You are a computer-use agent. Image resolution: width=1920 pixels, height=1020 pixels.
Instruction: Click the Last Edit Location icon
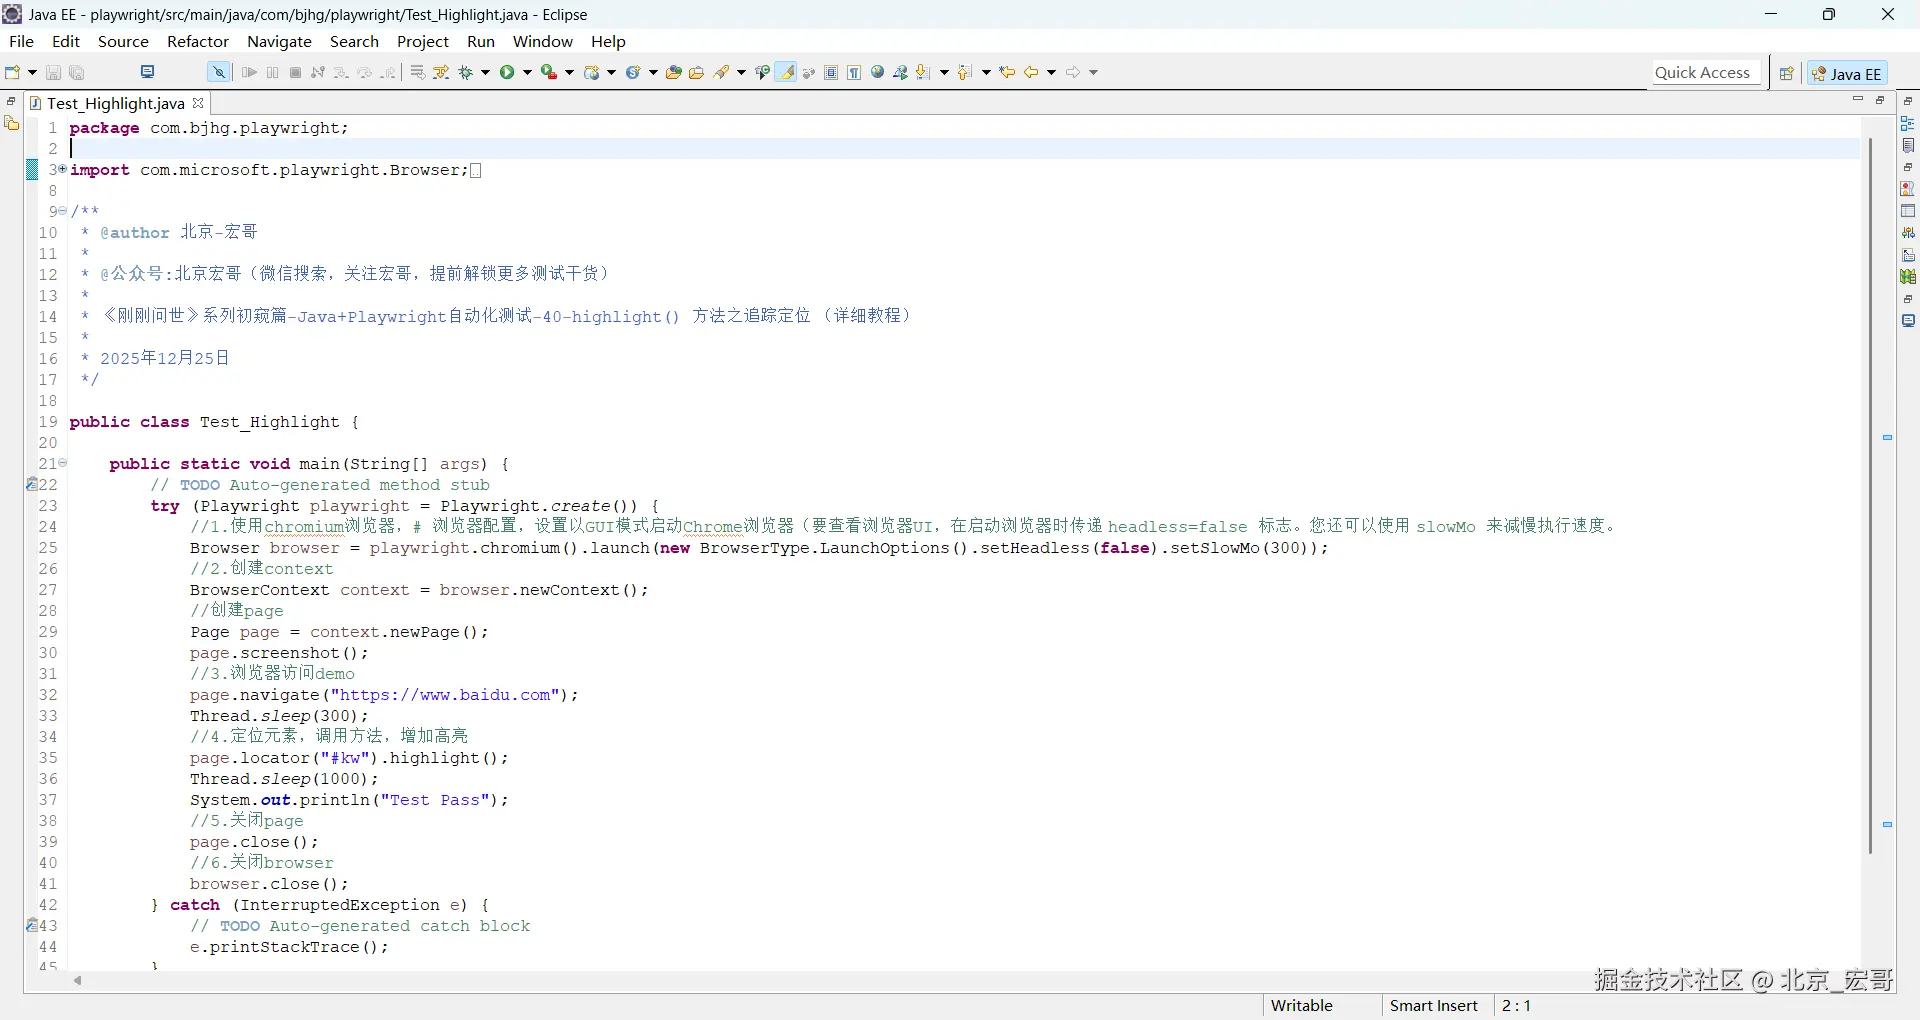pos(1008,72)
